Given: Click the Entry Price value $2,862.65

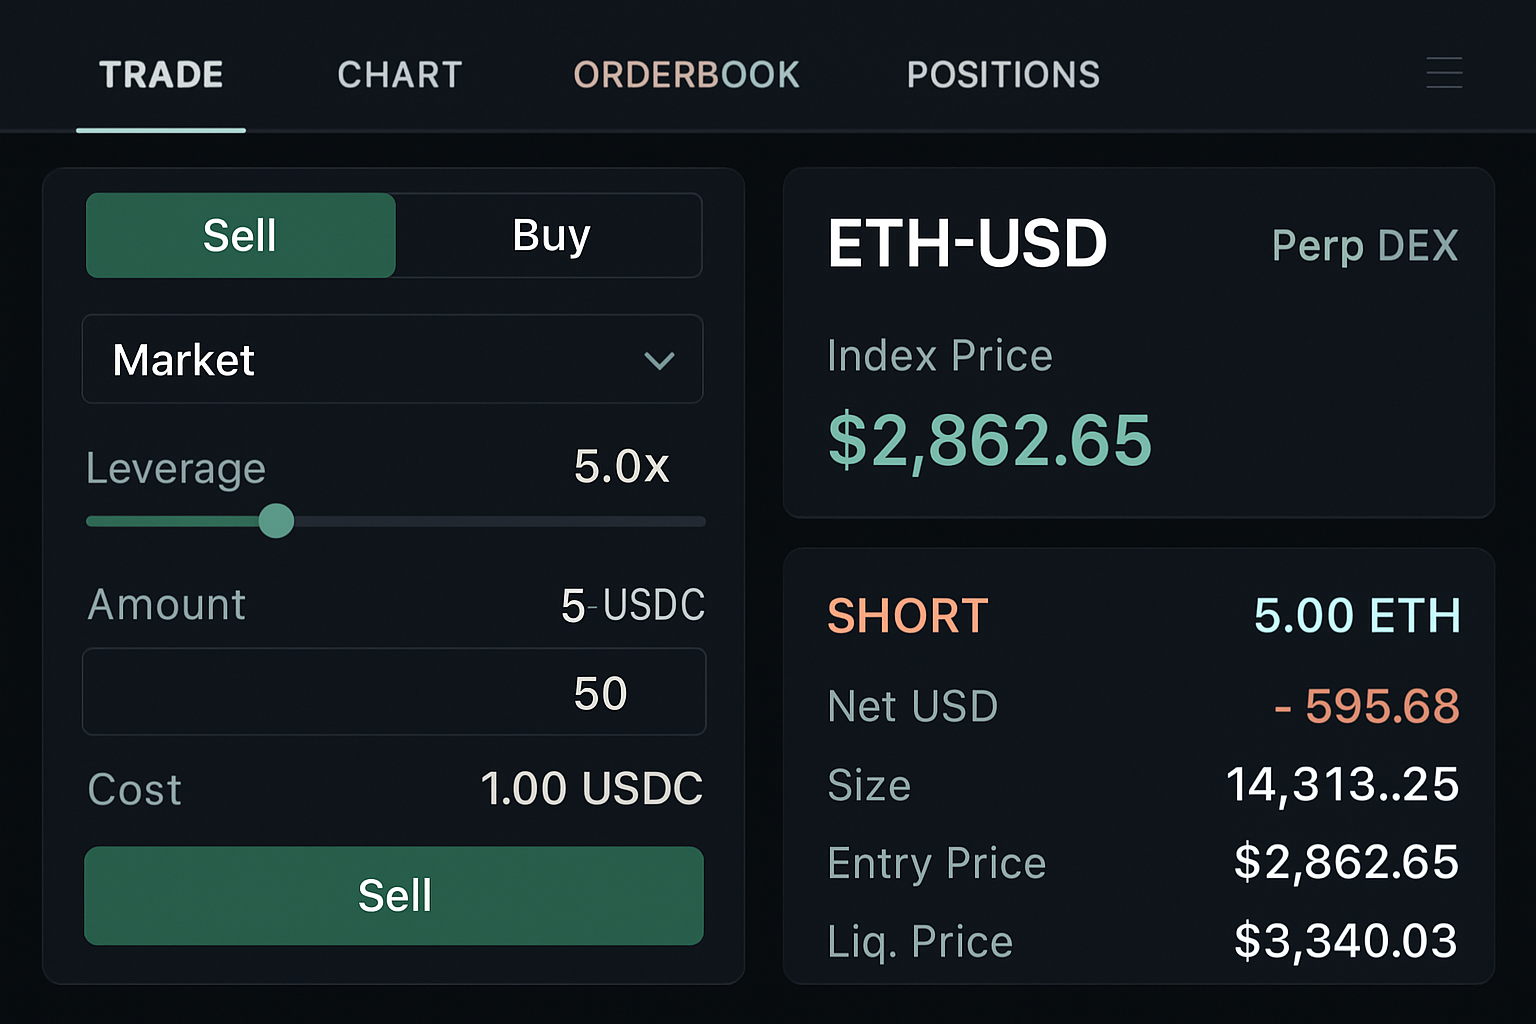Looking at the screenshot, I should point(1347,862).
